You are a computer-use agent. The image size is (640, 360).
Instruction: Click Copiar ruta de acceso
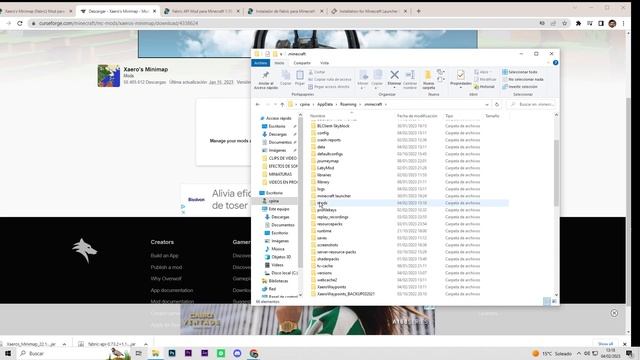[329, 79]
